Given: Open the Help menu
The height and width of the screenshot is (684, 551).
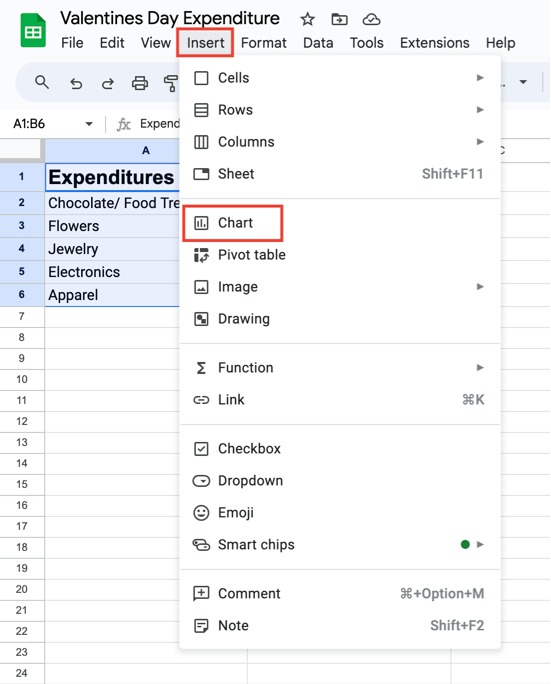Looking at the screenshot, I should [500, 43].
